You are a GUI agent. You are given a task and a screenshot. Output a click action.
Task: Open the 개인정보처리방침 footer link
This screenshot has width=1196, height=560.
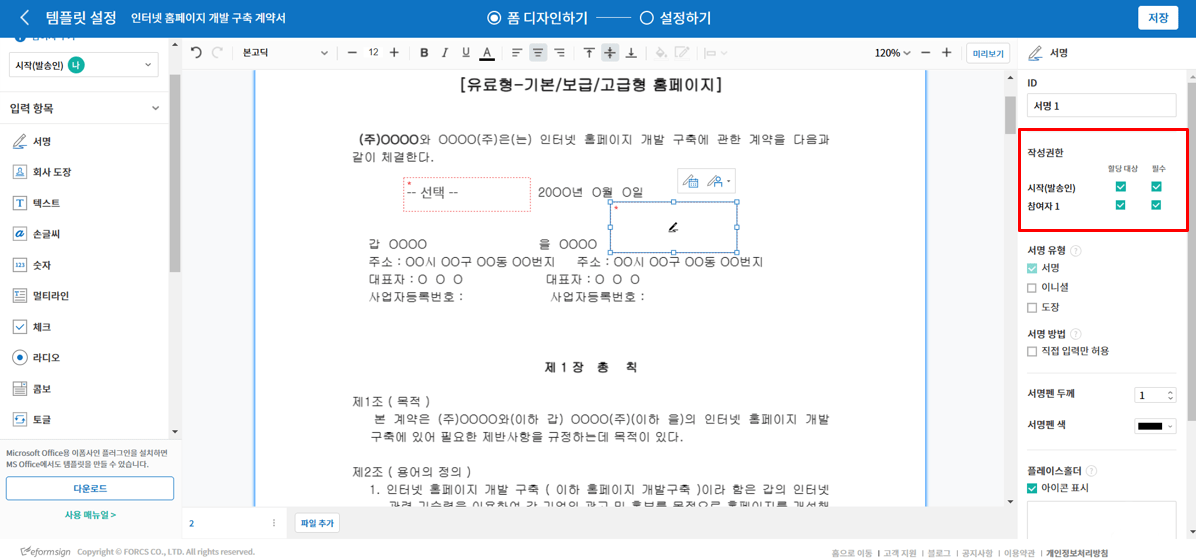[1076, 552]
